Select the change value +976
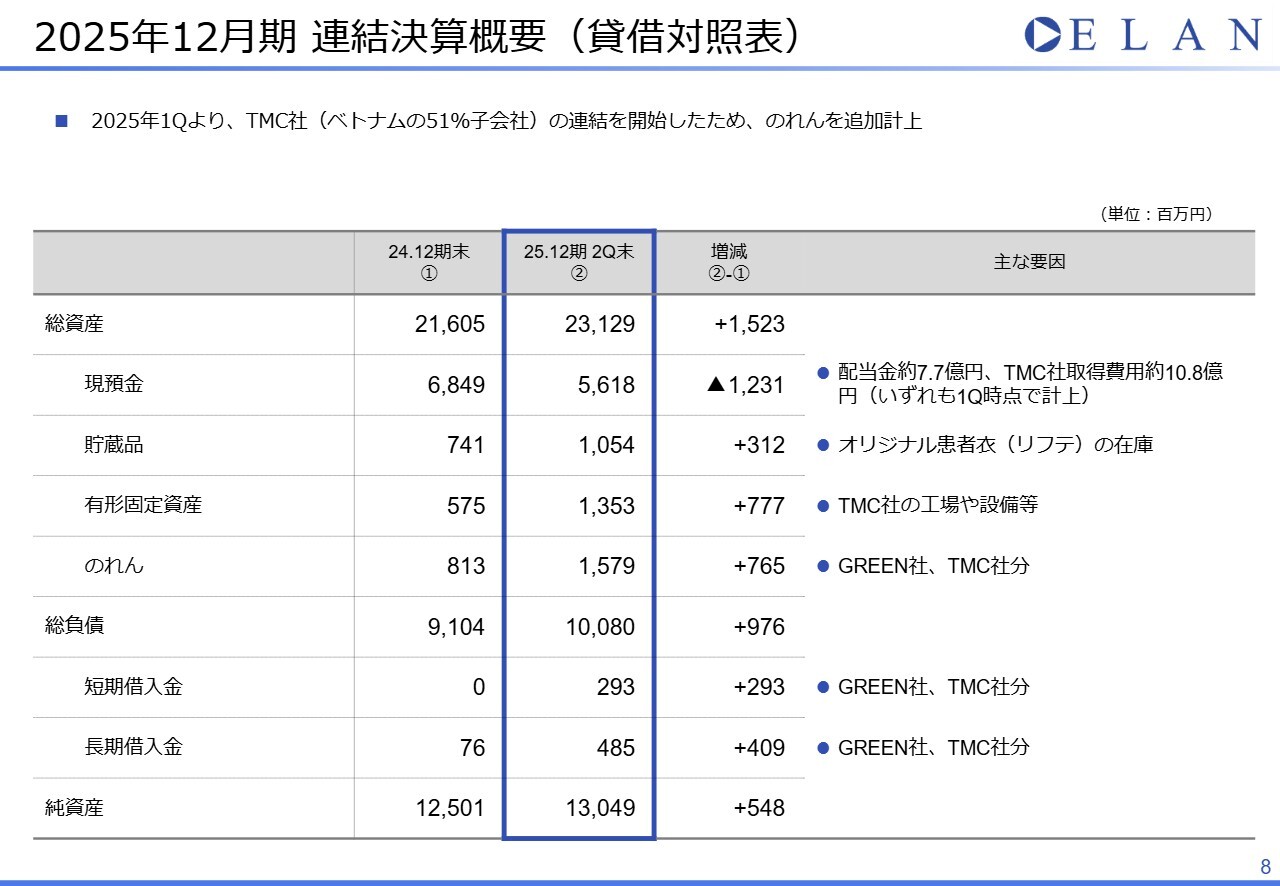This screenshot has width=1280, height=886. pos(760,627)
